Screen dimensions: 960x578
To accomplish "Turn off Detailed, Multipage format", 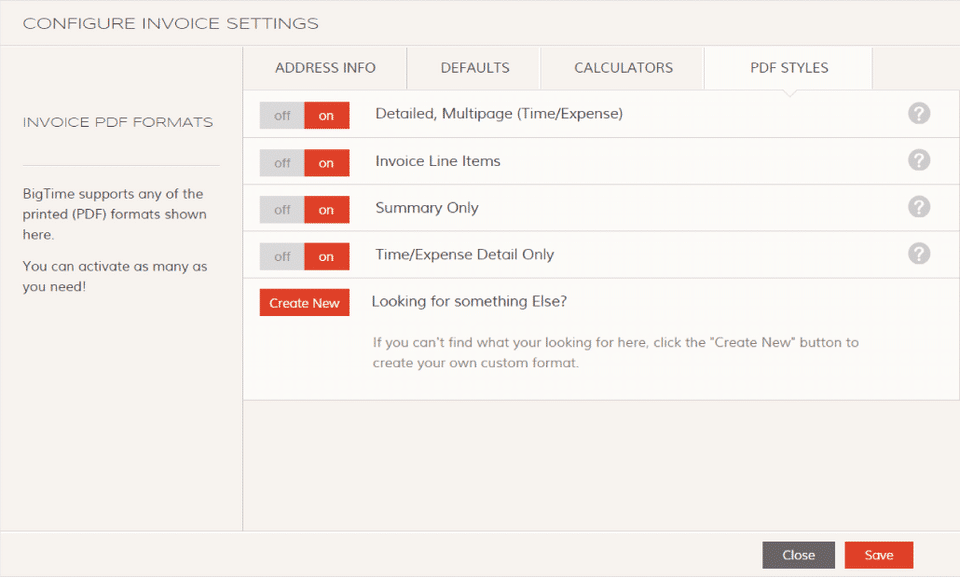I will pyautogui.click(x=282, y=115).
